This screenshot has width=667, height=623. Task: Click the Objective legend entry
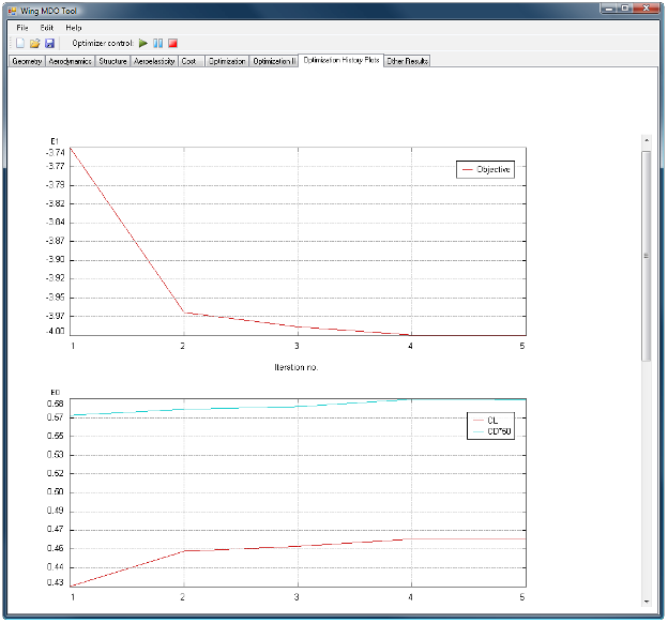[x=486, y=169]
